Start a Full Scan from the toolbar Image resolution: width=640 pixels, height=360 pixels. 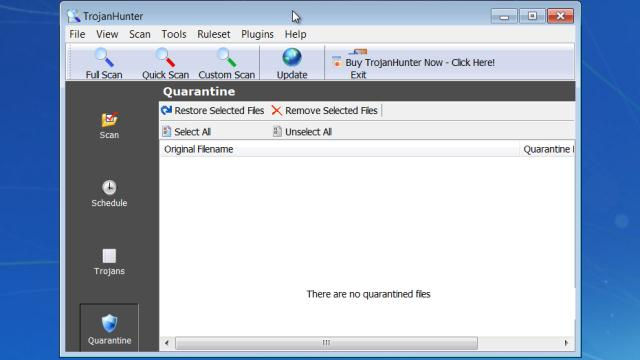104,63
